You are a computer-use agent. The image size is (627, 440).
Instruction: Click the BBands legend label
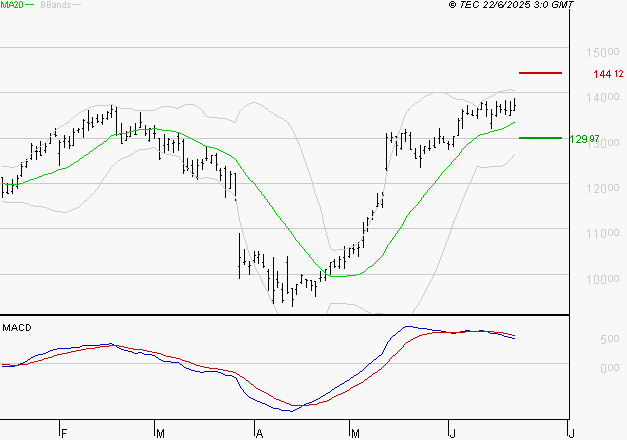click(x=56, y=5)
